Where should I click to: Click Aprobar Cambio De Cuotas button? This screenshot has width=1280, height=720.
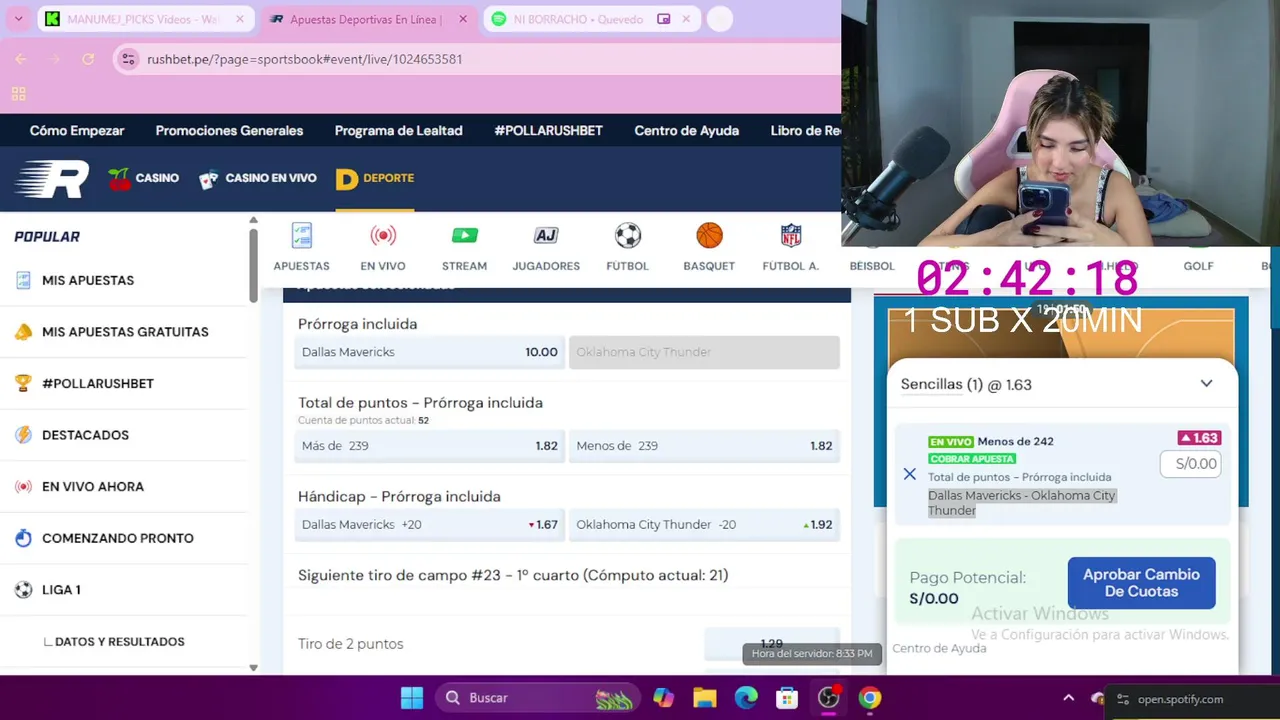[x=1141, y=583]
